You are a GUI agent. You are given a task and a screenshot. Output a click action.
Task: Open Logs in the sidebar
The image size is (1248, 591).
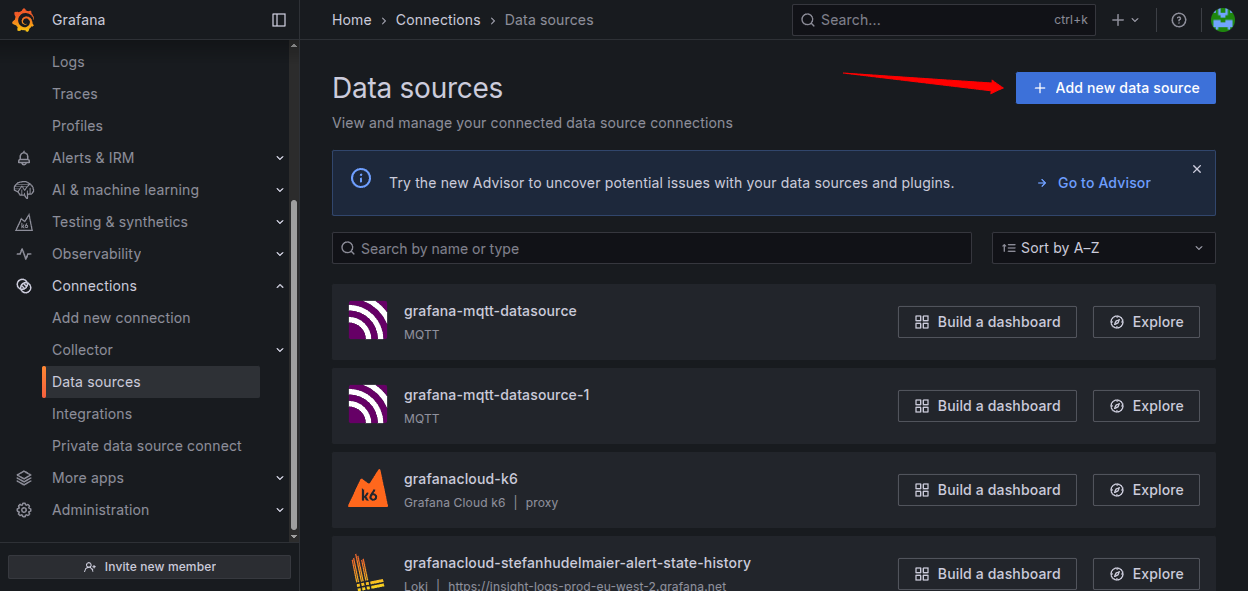(x=68, y=62)
